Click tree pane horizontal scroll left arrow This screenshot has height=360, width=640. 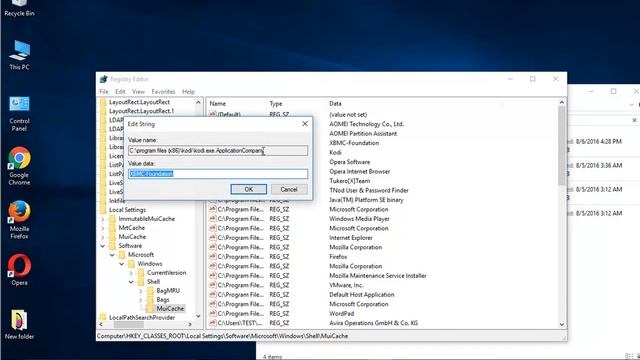[101, 324]
